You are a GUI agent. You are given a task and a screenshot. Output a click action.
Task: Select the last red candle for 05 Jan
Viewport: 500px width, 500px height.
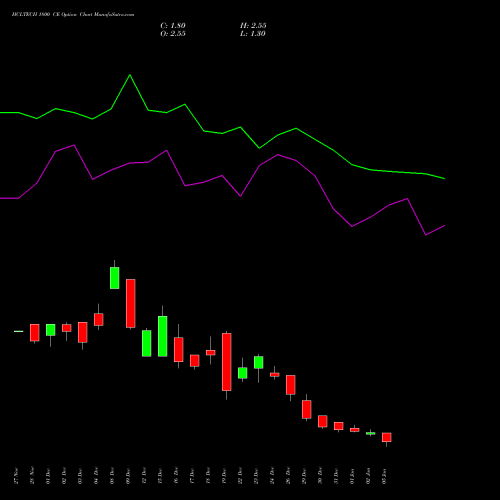387,437
